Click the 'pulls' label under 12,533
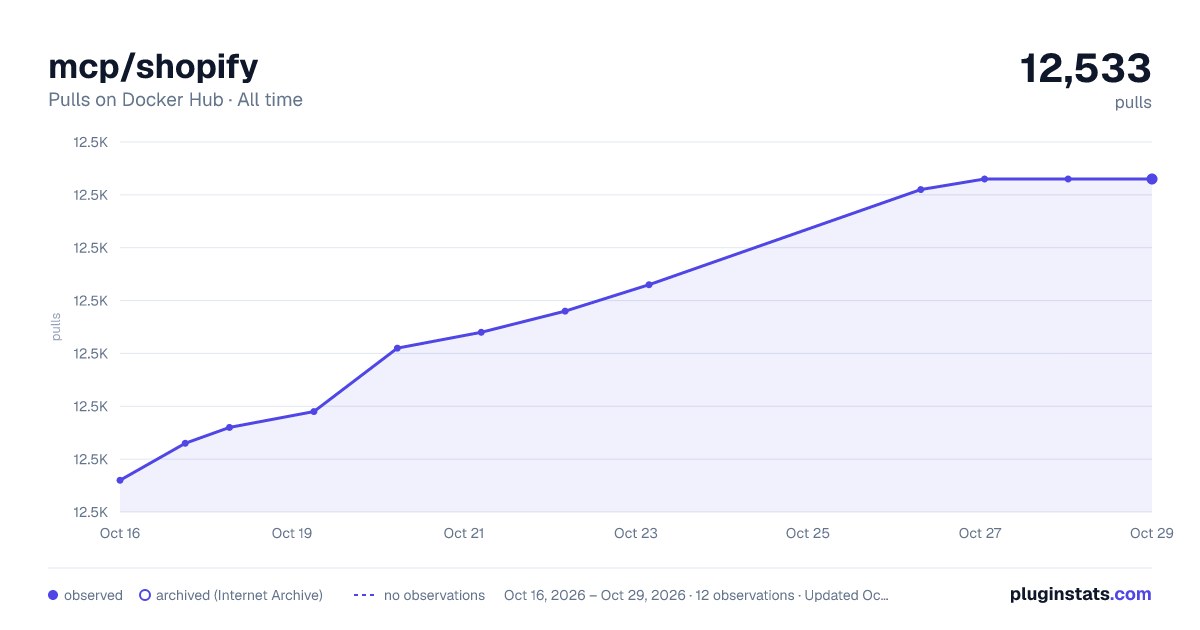 pyautogui.click(x=1133, y=102)
